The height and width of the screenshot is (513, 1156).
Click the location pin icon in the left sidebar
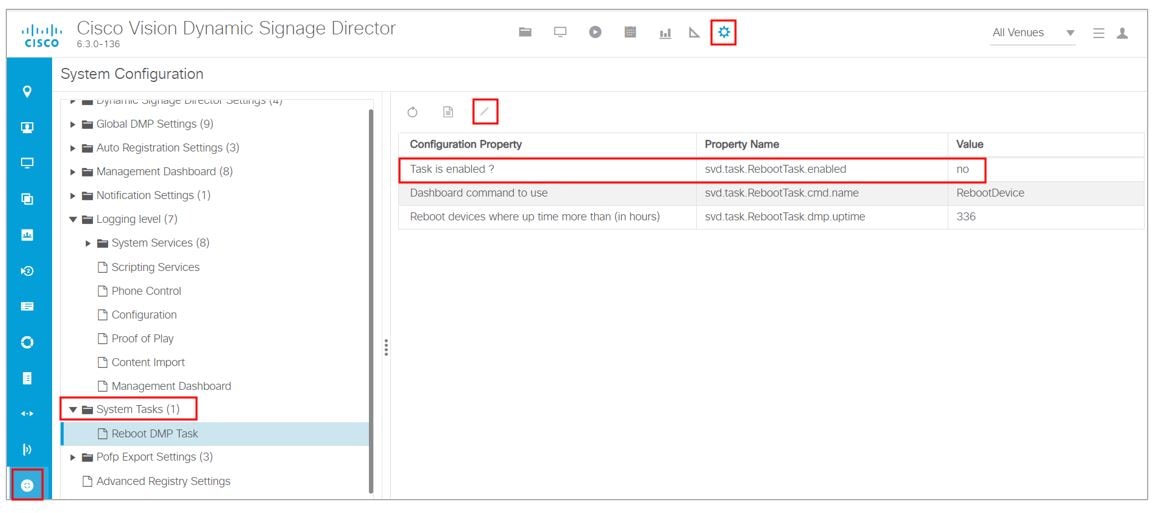point(28,91)
